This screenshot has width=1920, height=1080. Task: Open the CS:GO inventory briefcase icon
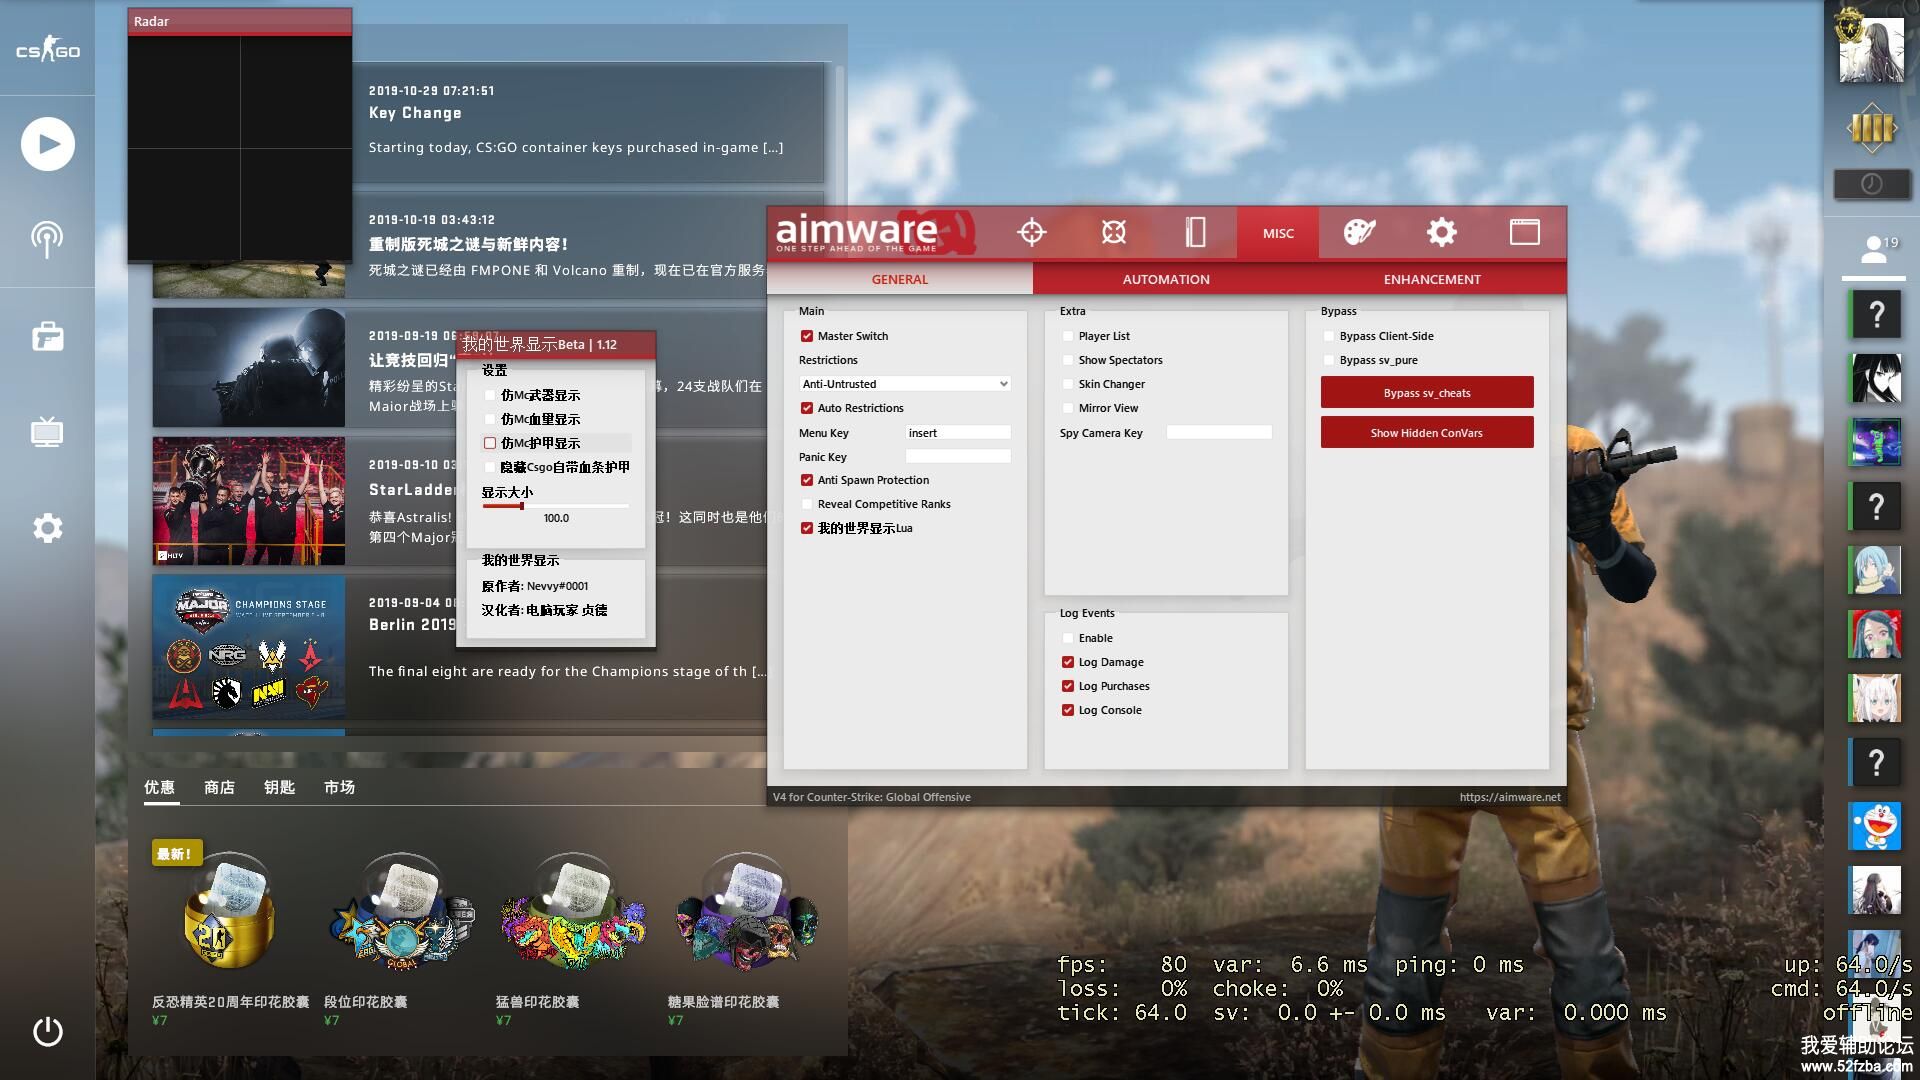click(47, 336)
